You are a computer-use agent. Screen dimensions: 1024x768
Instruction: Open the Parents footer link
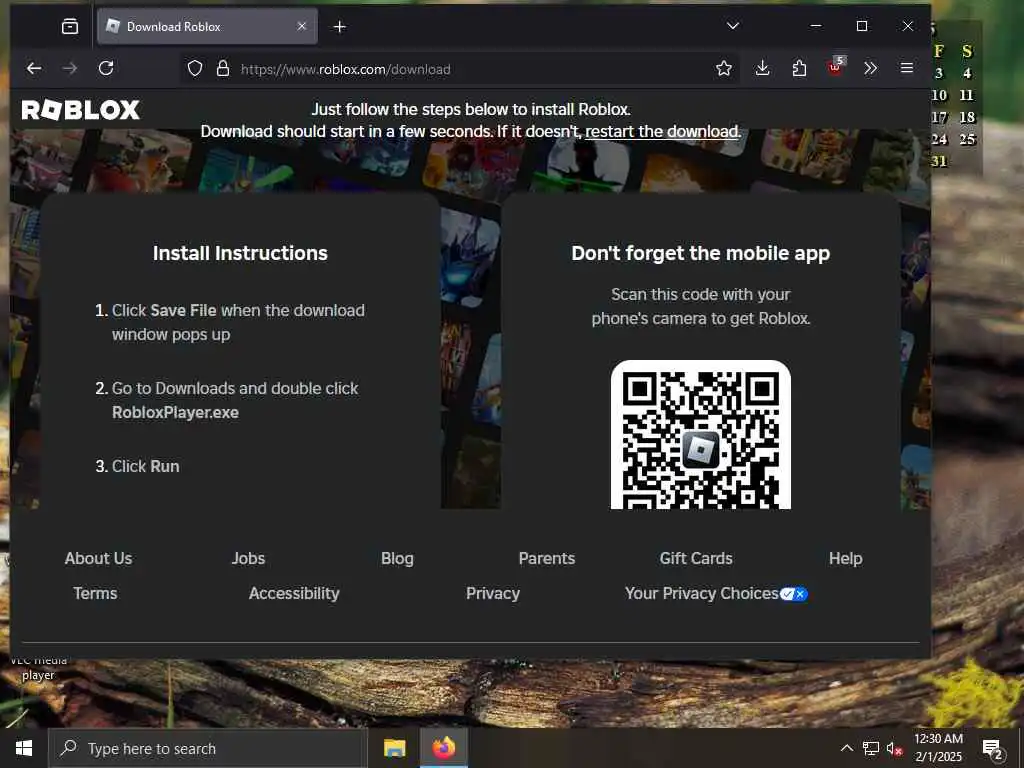coord(547,558)
